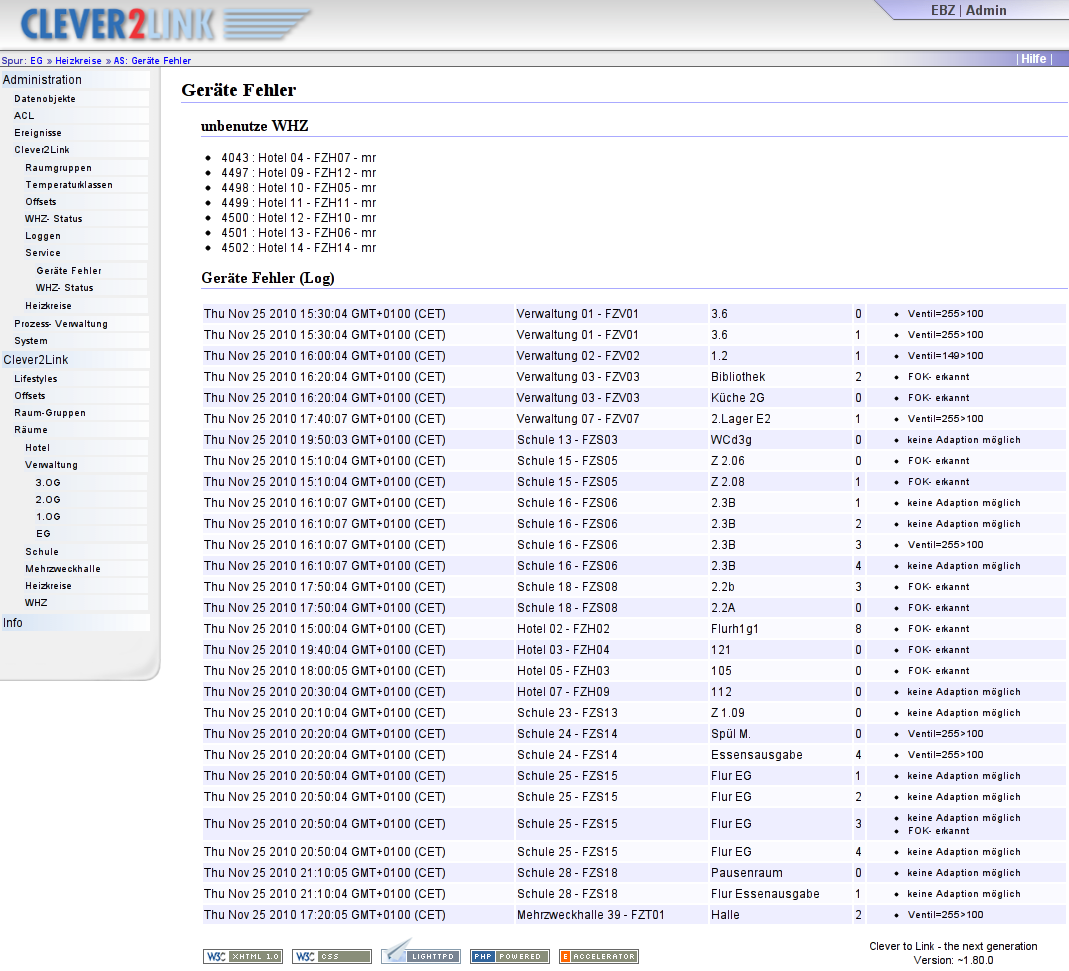The image size is (1069, 971).
Task: Click the Clever2Link logo
Action: click(165, 25)
